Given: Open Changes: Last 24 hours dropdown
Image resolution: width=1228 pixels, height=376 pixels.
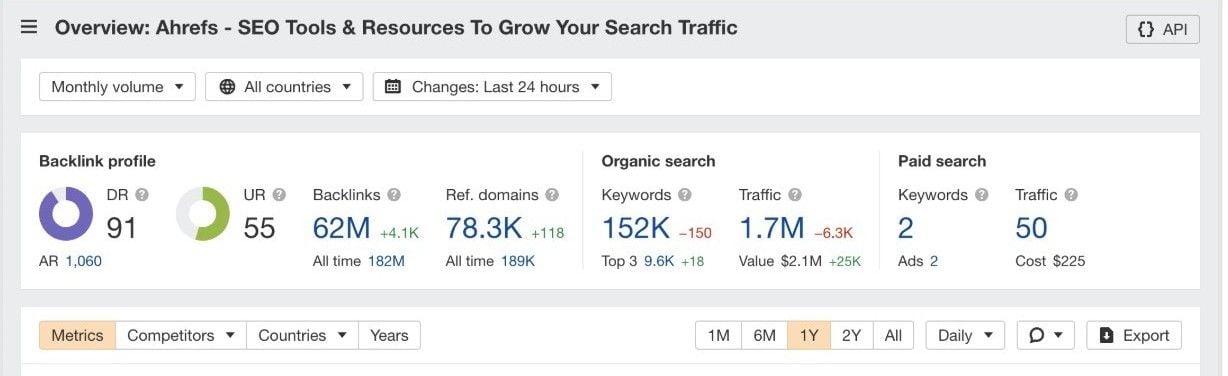Looking at the screenshot, I should pos(492,87).
